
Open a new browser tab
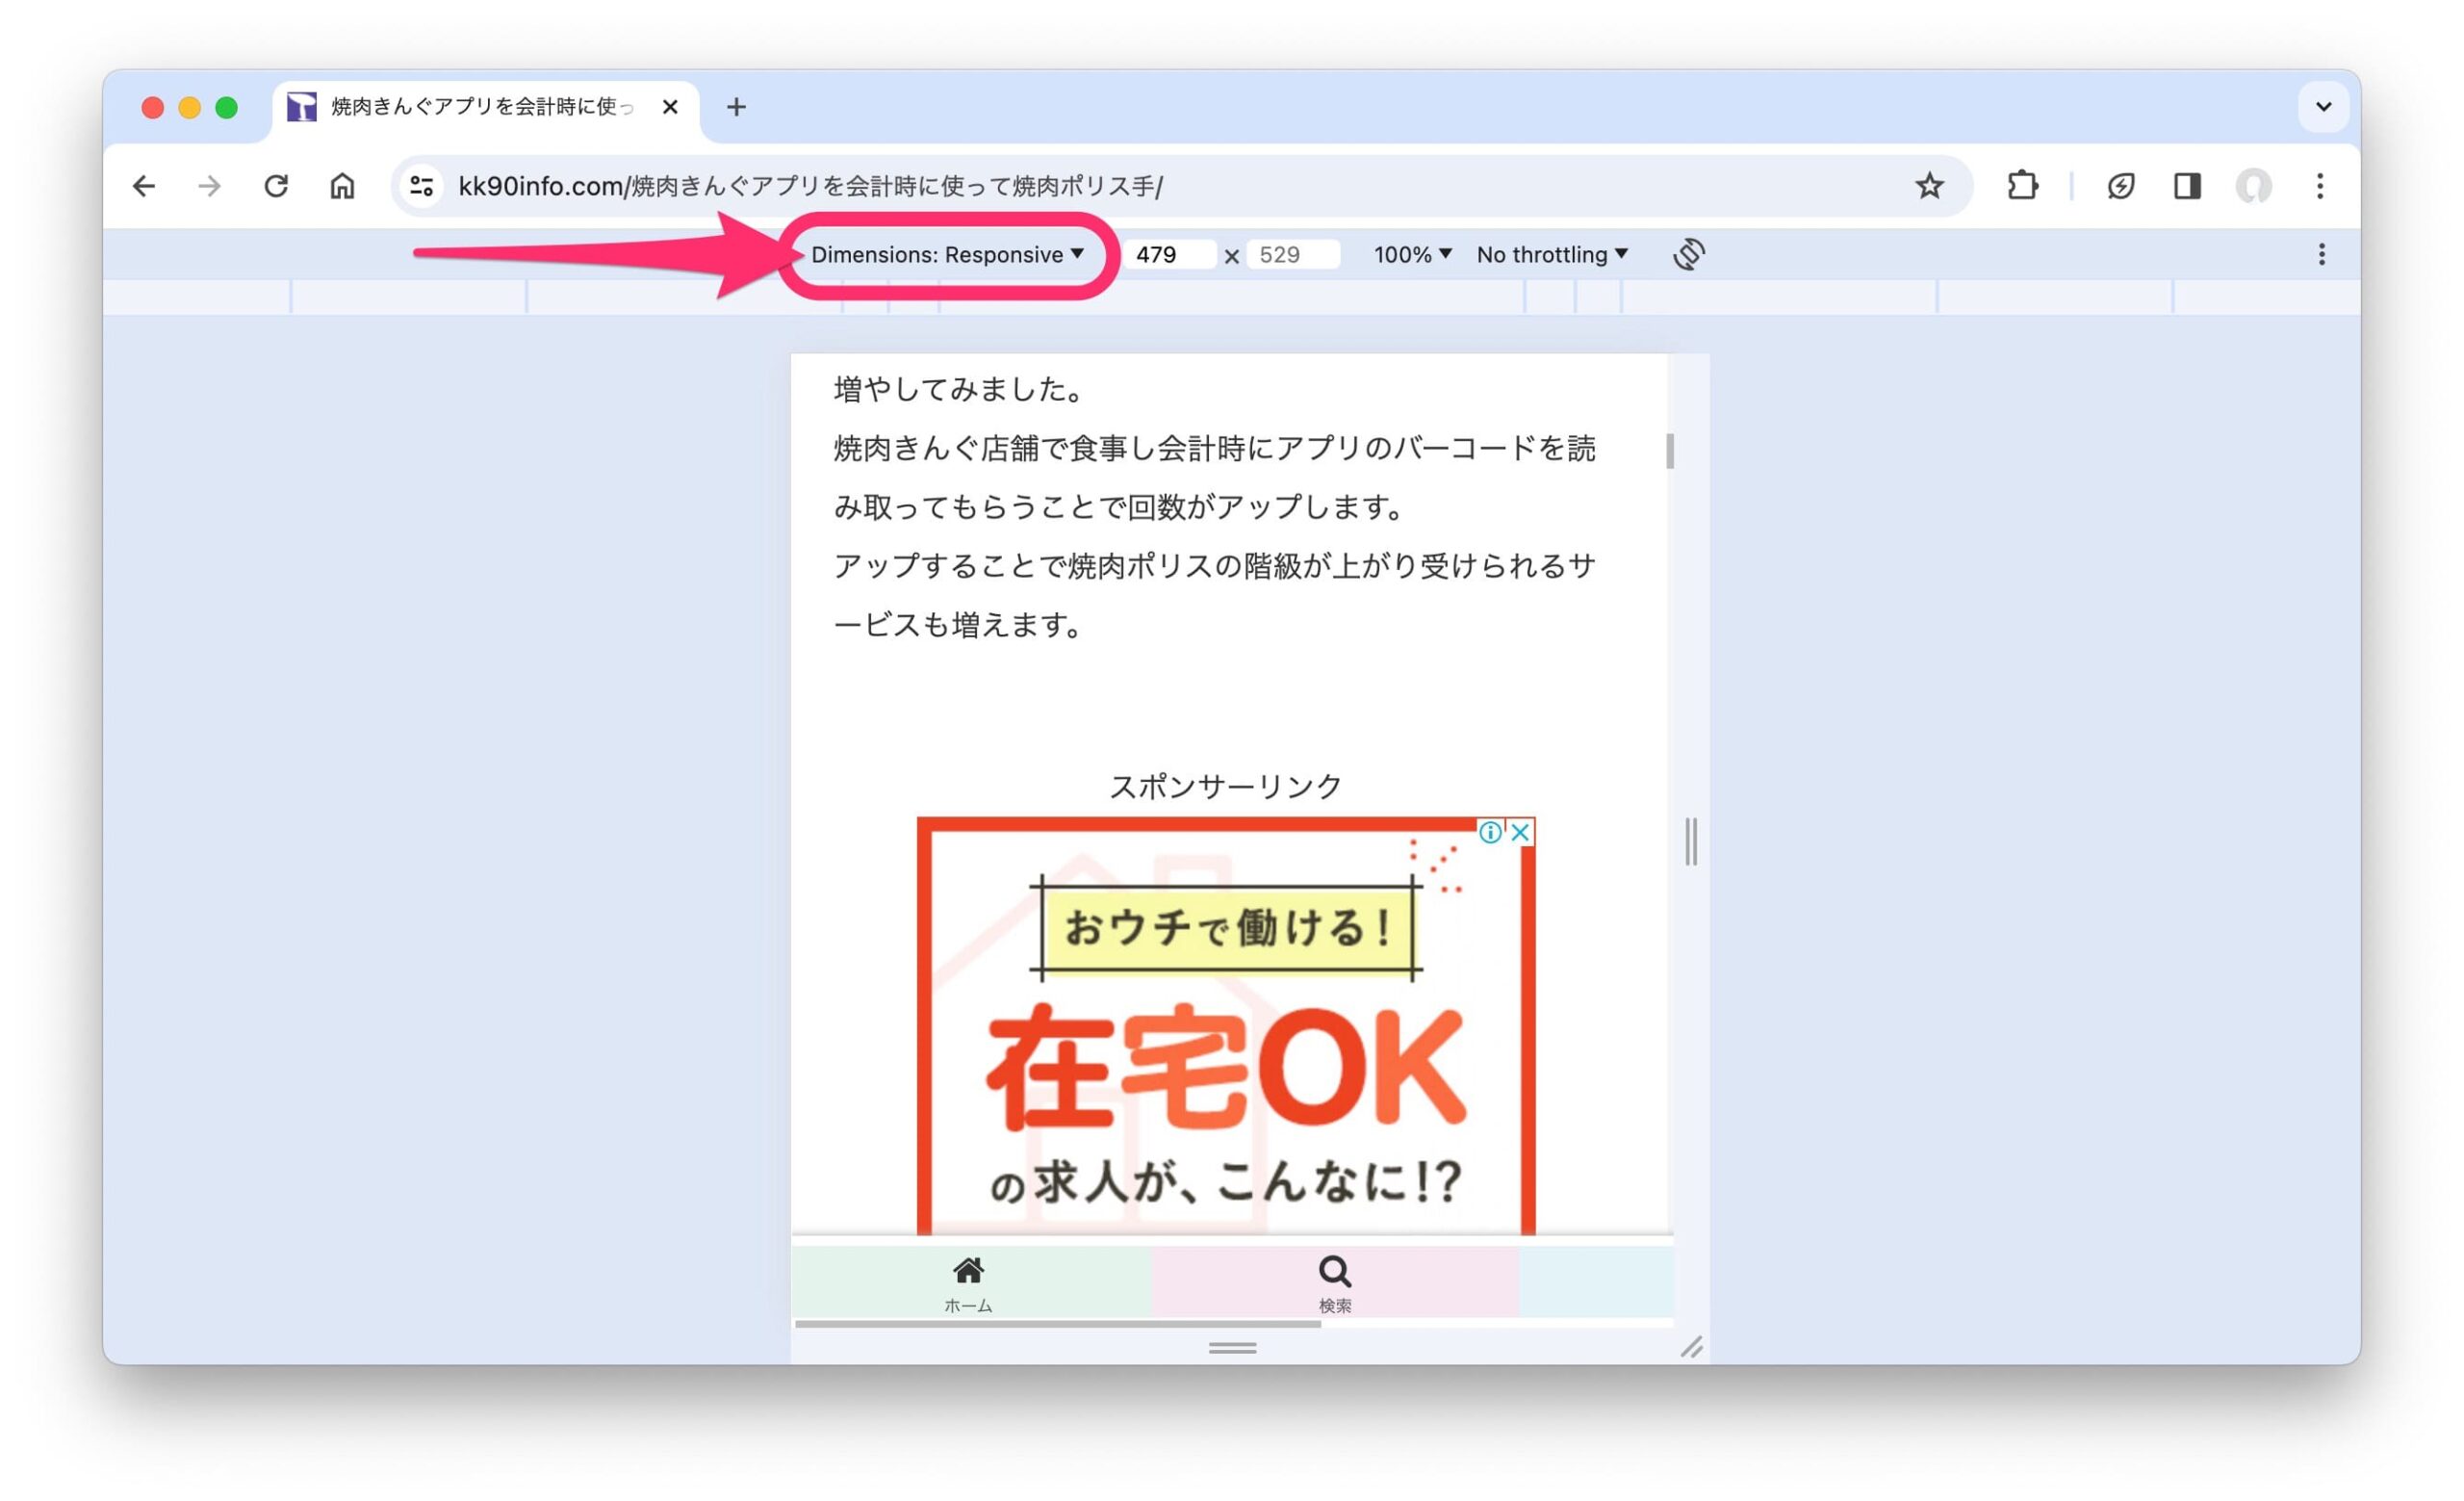click(736, 107)
